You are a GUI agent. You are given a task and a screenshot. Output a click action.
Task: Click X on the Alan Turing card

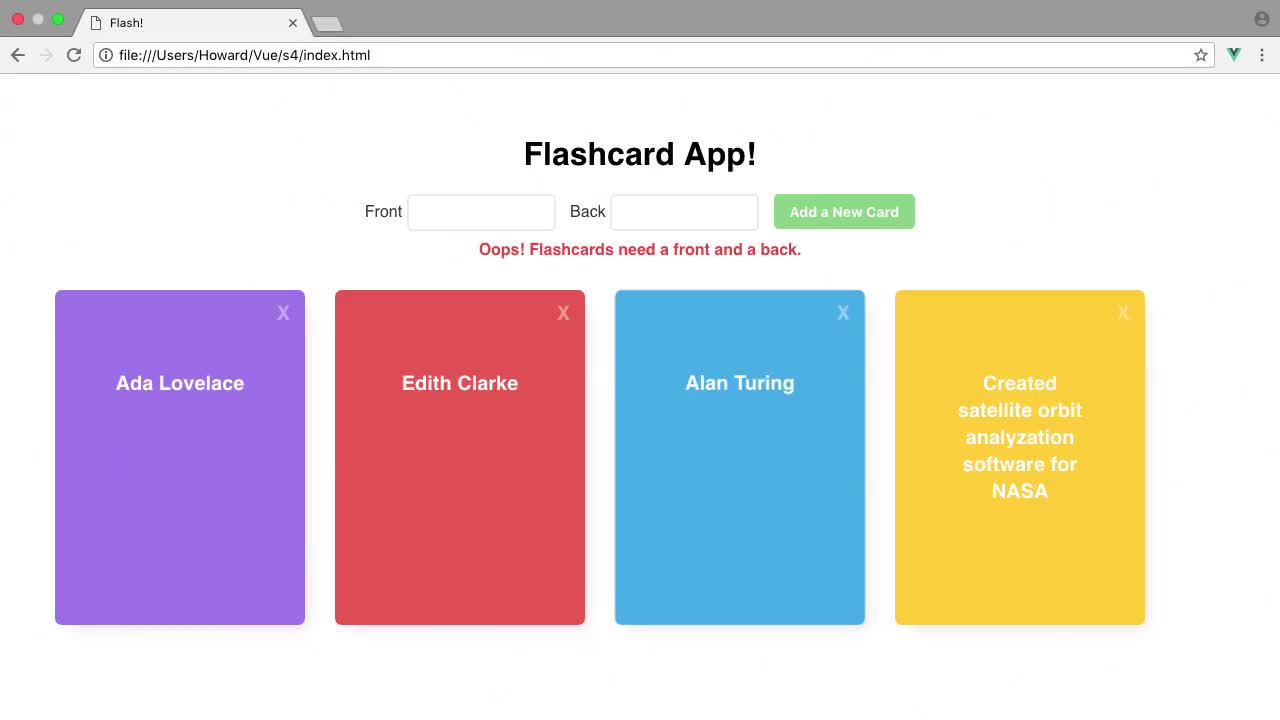(x=843, y=313)
